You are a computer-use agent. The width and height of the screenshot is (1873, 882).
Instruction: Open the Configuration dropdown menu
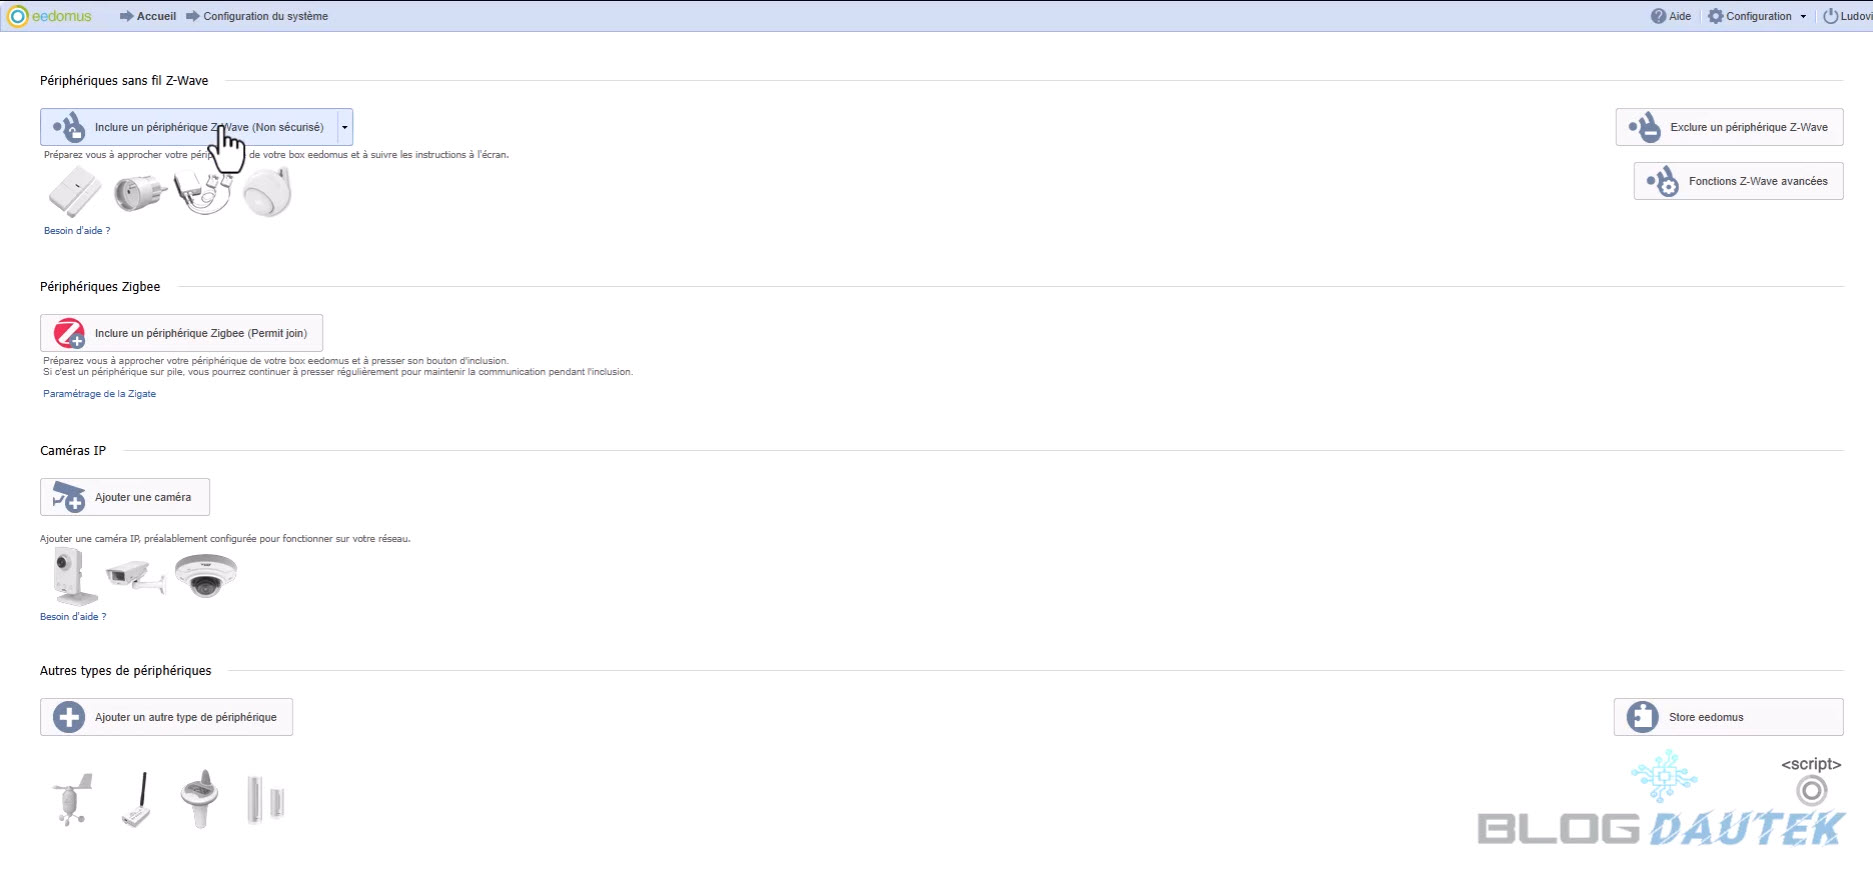point(1757,16)
